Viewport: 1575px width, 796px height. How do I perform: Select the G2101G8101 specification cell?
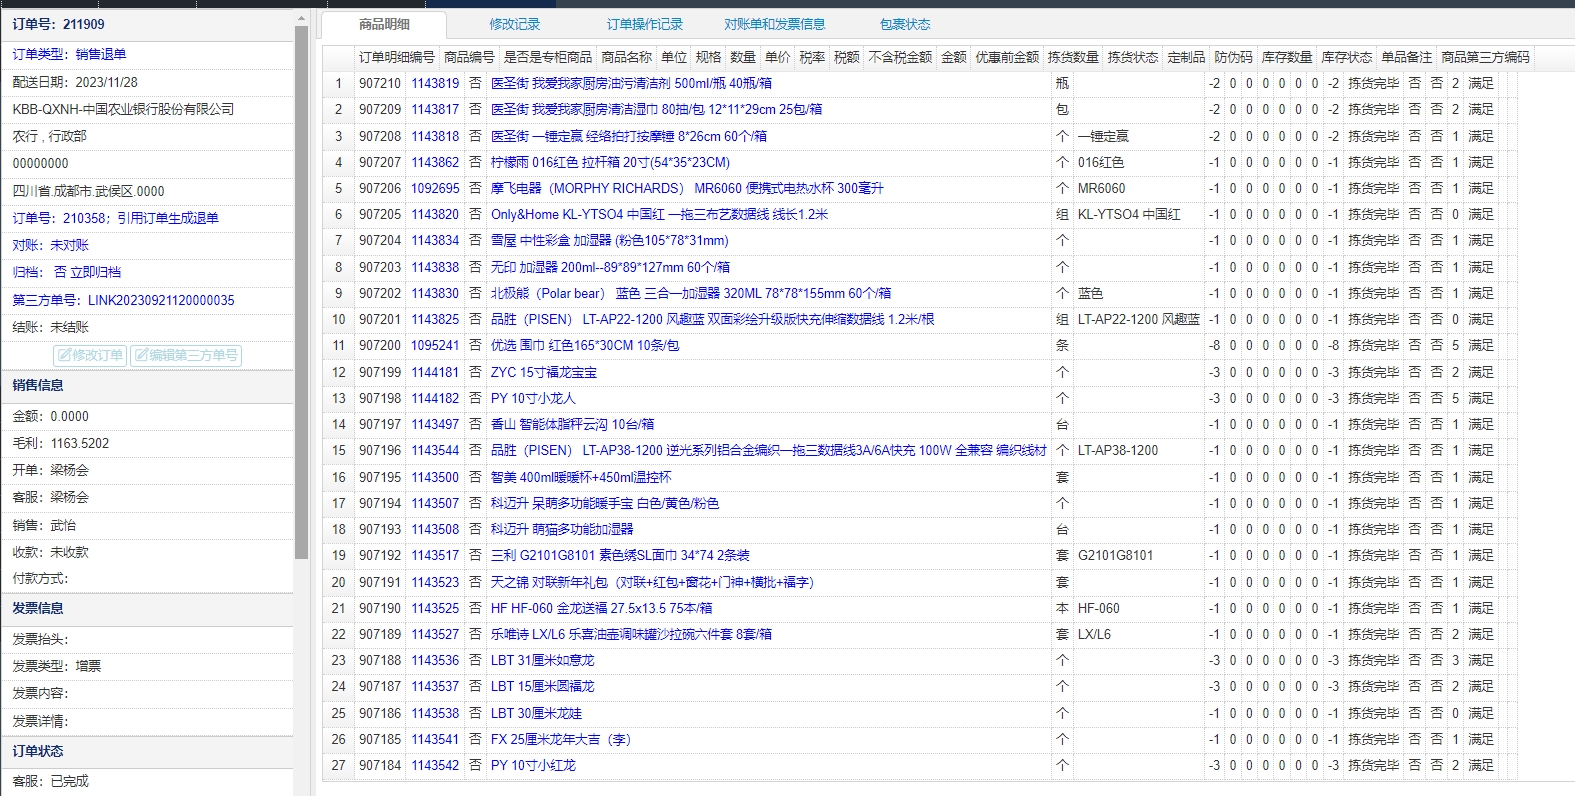[x=1139, y=555]
